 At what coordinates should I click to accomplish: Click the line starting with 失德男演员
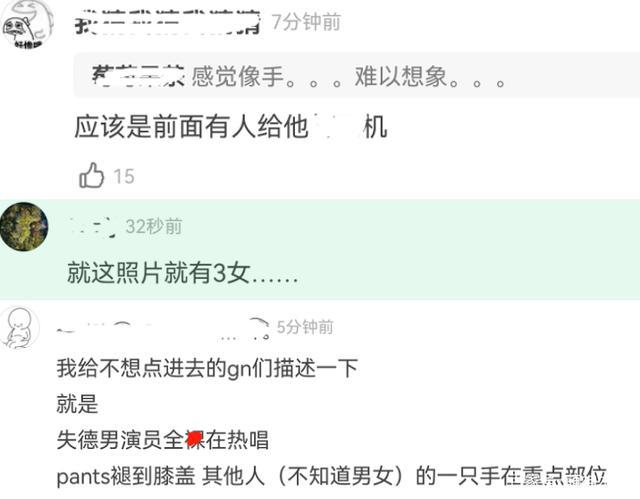point(163,440)
